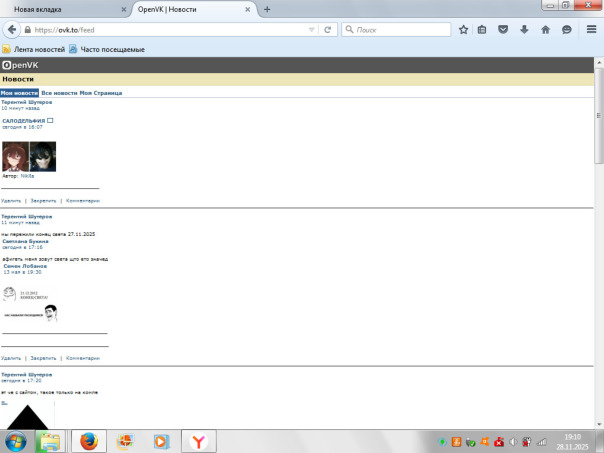Viewport: 604px width, 453px height.
Task: Open Терентий Шуперов profile, сегодня в 17:20 post
Action: (27, 374)
